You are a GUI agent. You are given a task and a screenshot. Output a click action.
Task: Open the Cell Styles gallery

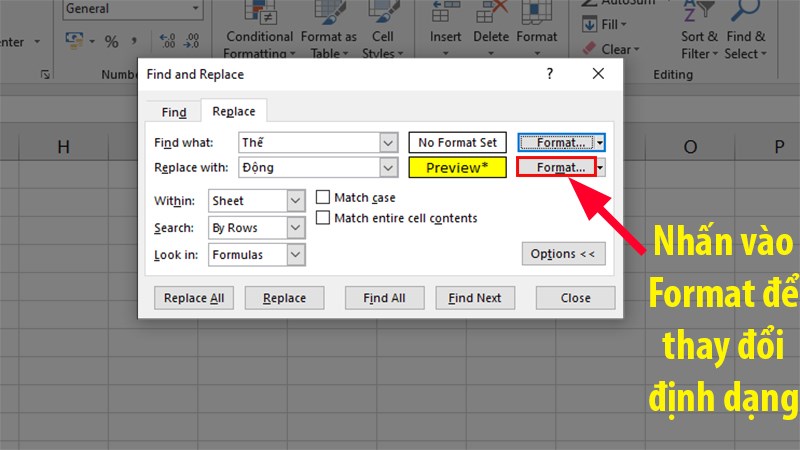[378, 32]
